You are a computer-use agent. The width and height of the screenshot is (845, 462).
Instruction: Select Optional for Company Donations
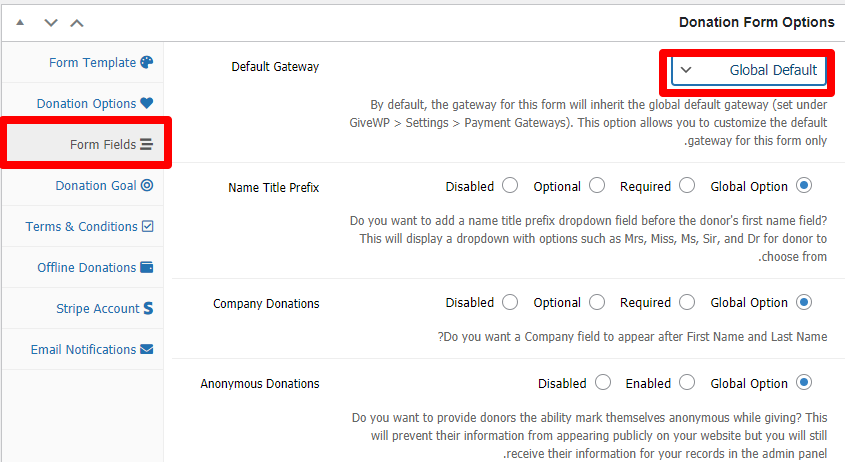coord(597,302)
